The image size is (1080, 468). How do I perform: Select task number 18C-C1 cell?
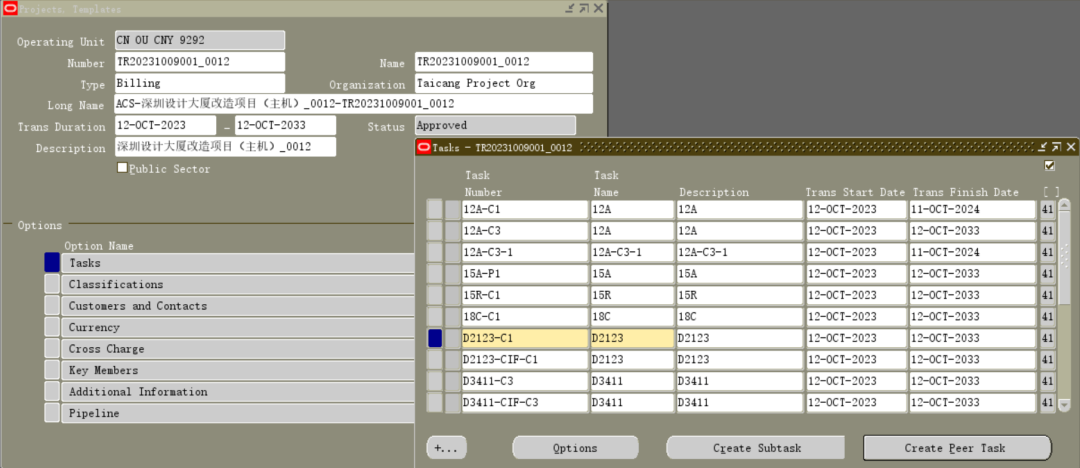525,316
